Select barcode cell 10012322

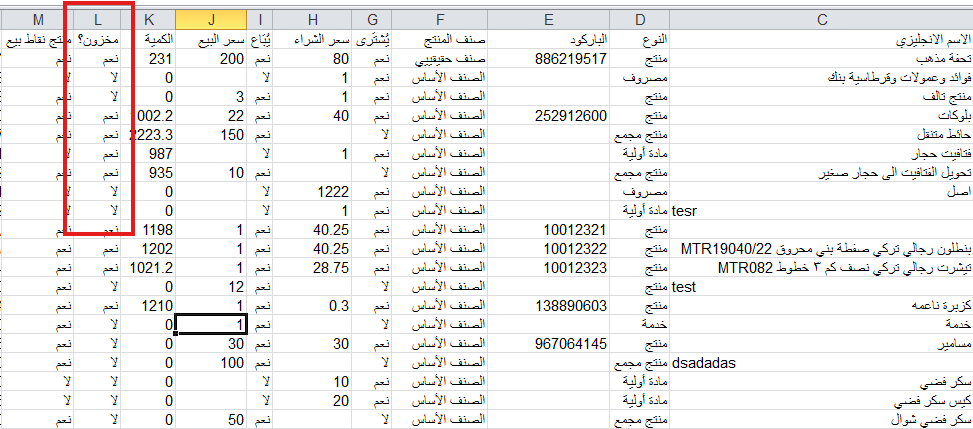pyautogui.click(x=549, y=249)
